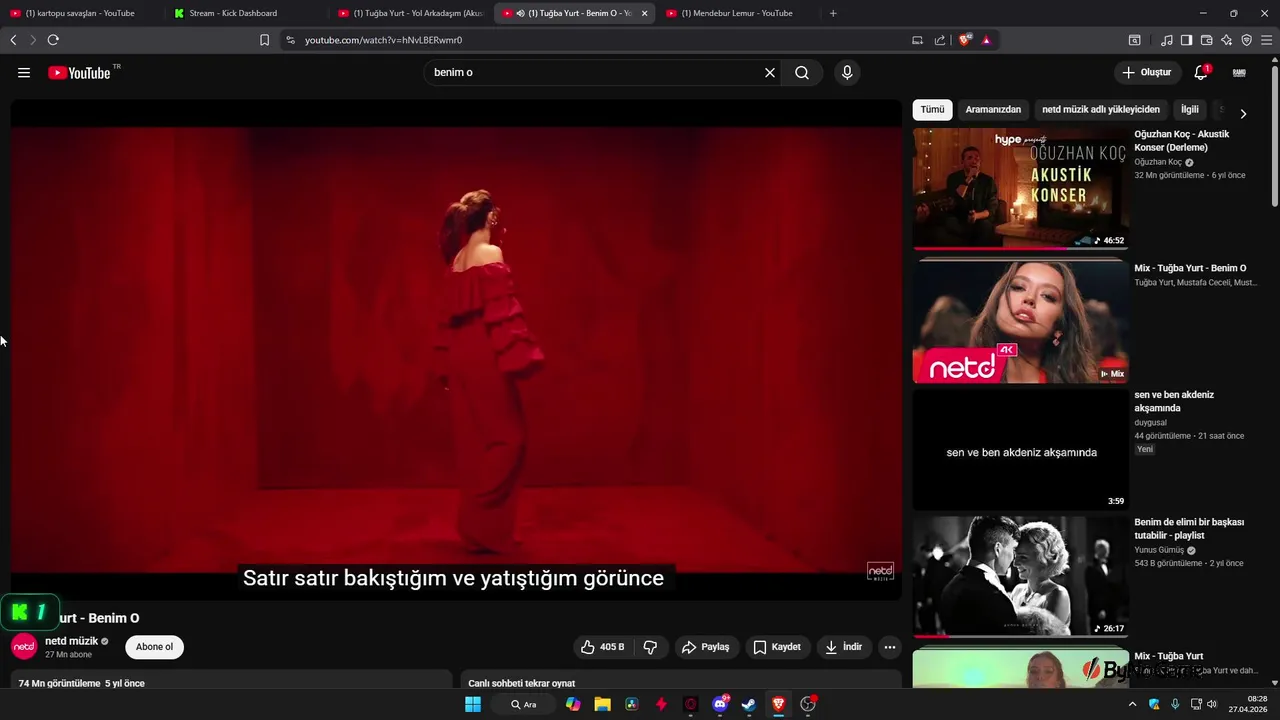The height and width of the screenshot is (720, 1280).
Task: Open a new browser tab
Action: point(833,13)
